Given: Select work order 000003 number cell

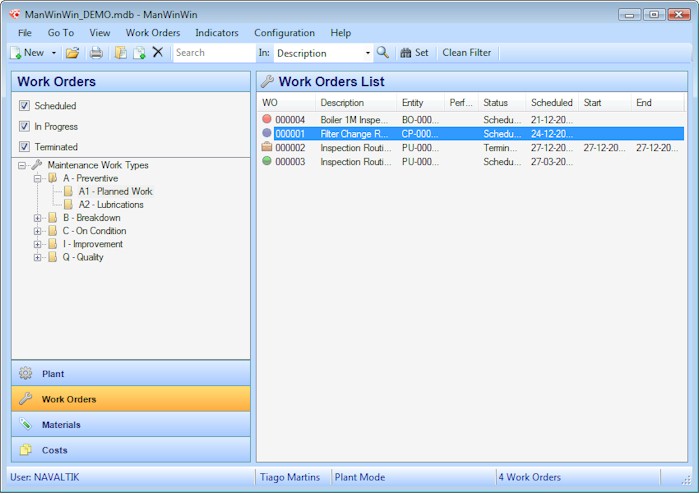Looking at the screenshot, I should pos(290,162).
